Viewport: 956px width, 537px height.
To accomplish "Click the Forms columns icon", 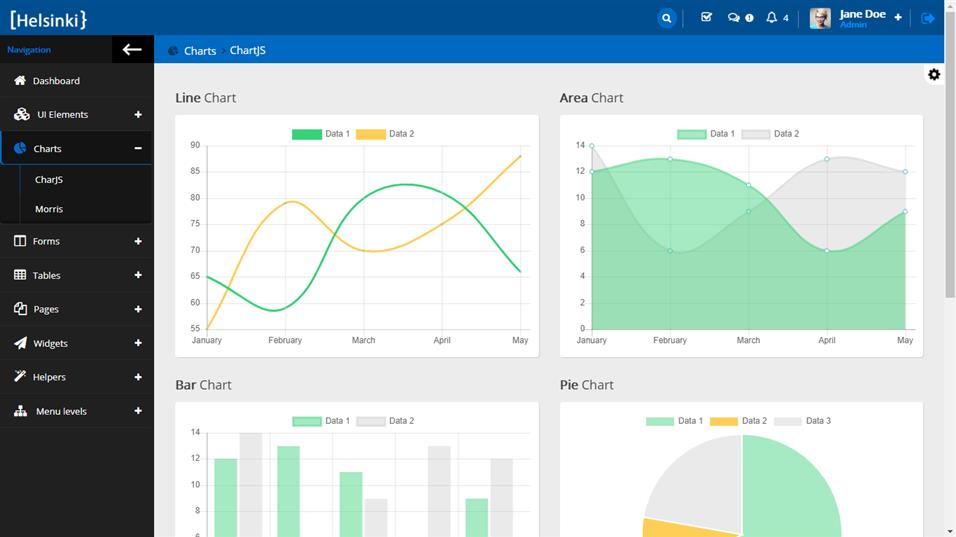I will [x=20, y=241].
